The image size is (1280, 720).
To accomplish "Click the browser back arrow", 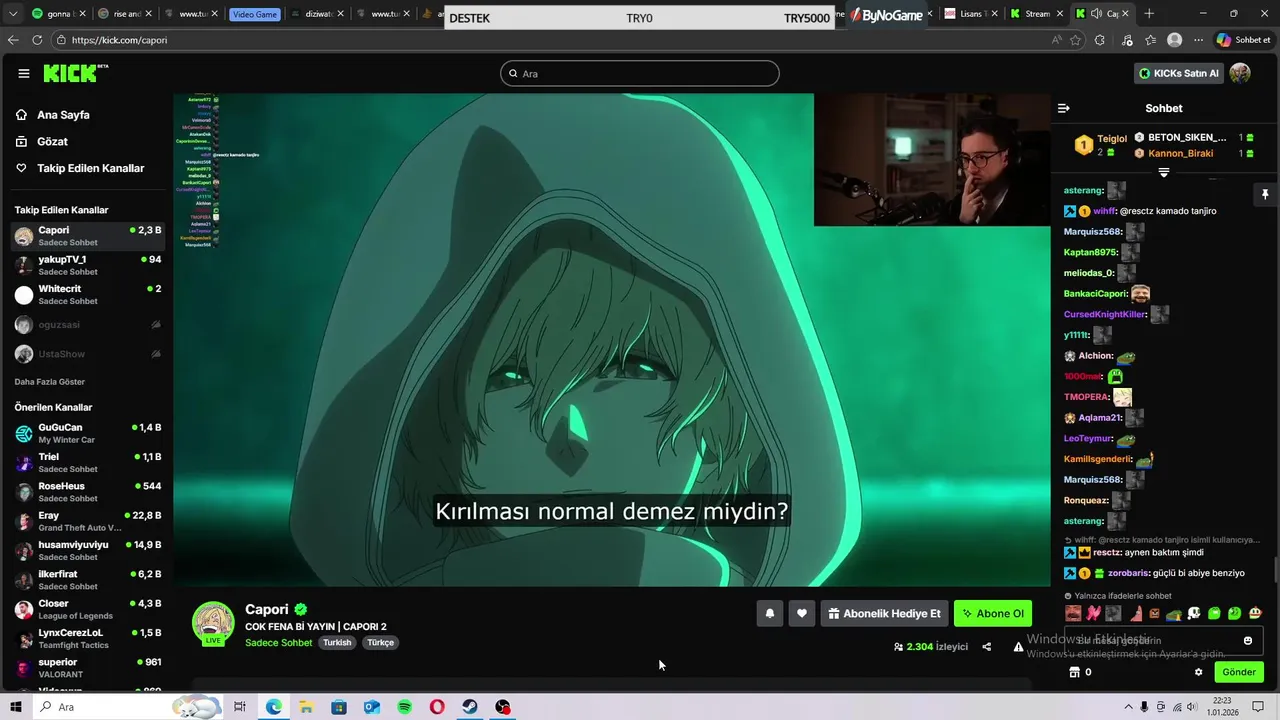I will 13,40.
